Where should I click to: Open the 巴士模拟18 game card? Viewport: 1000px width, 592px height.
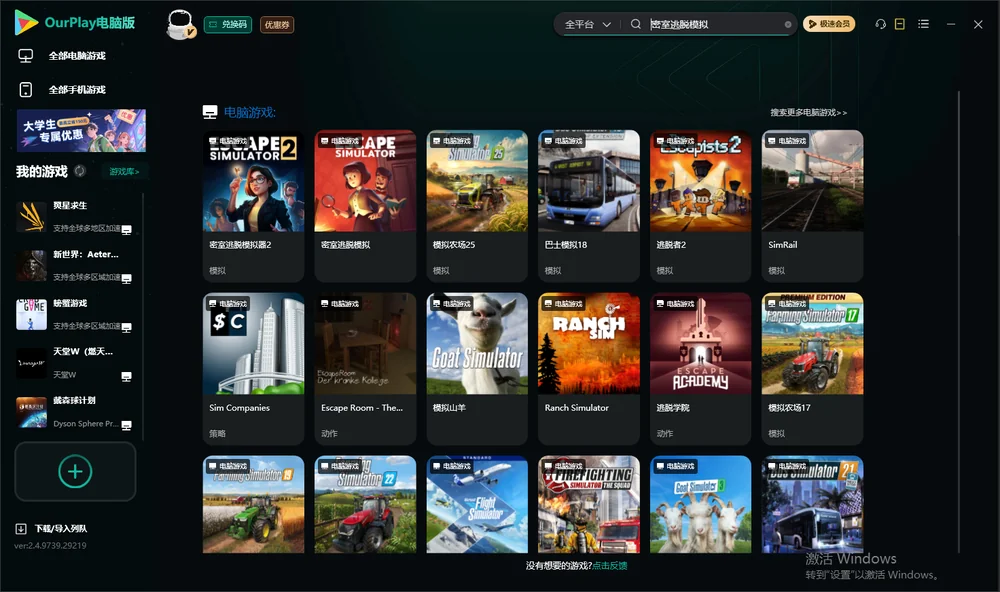pyautogui.click(x=589, y=205)
